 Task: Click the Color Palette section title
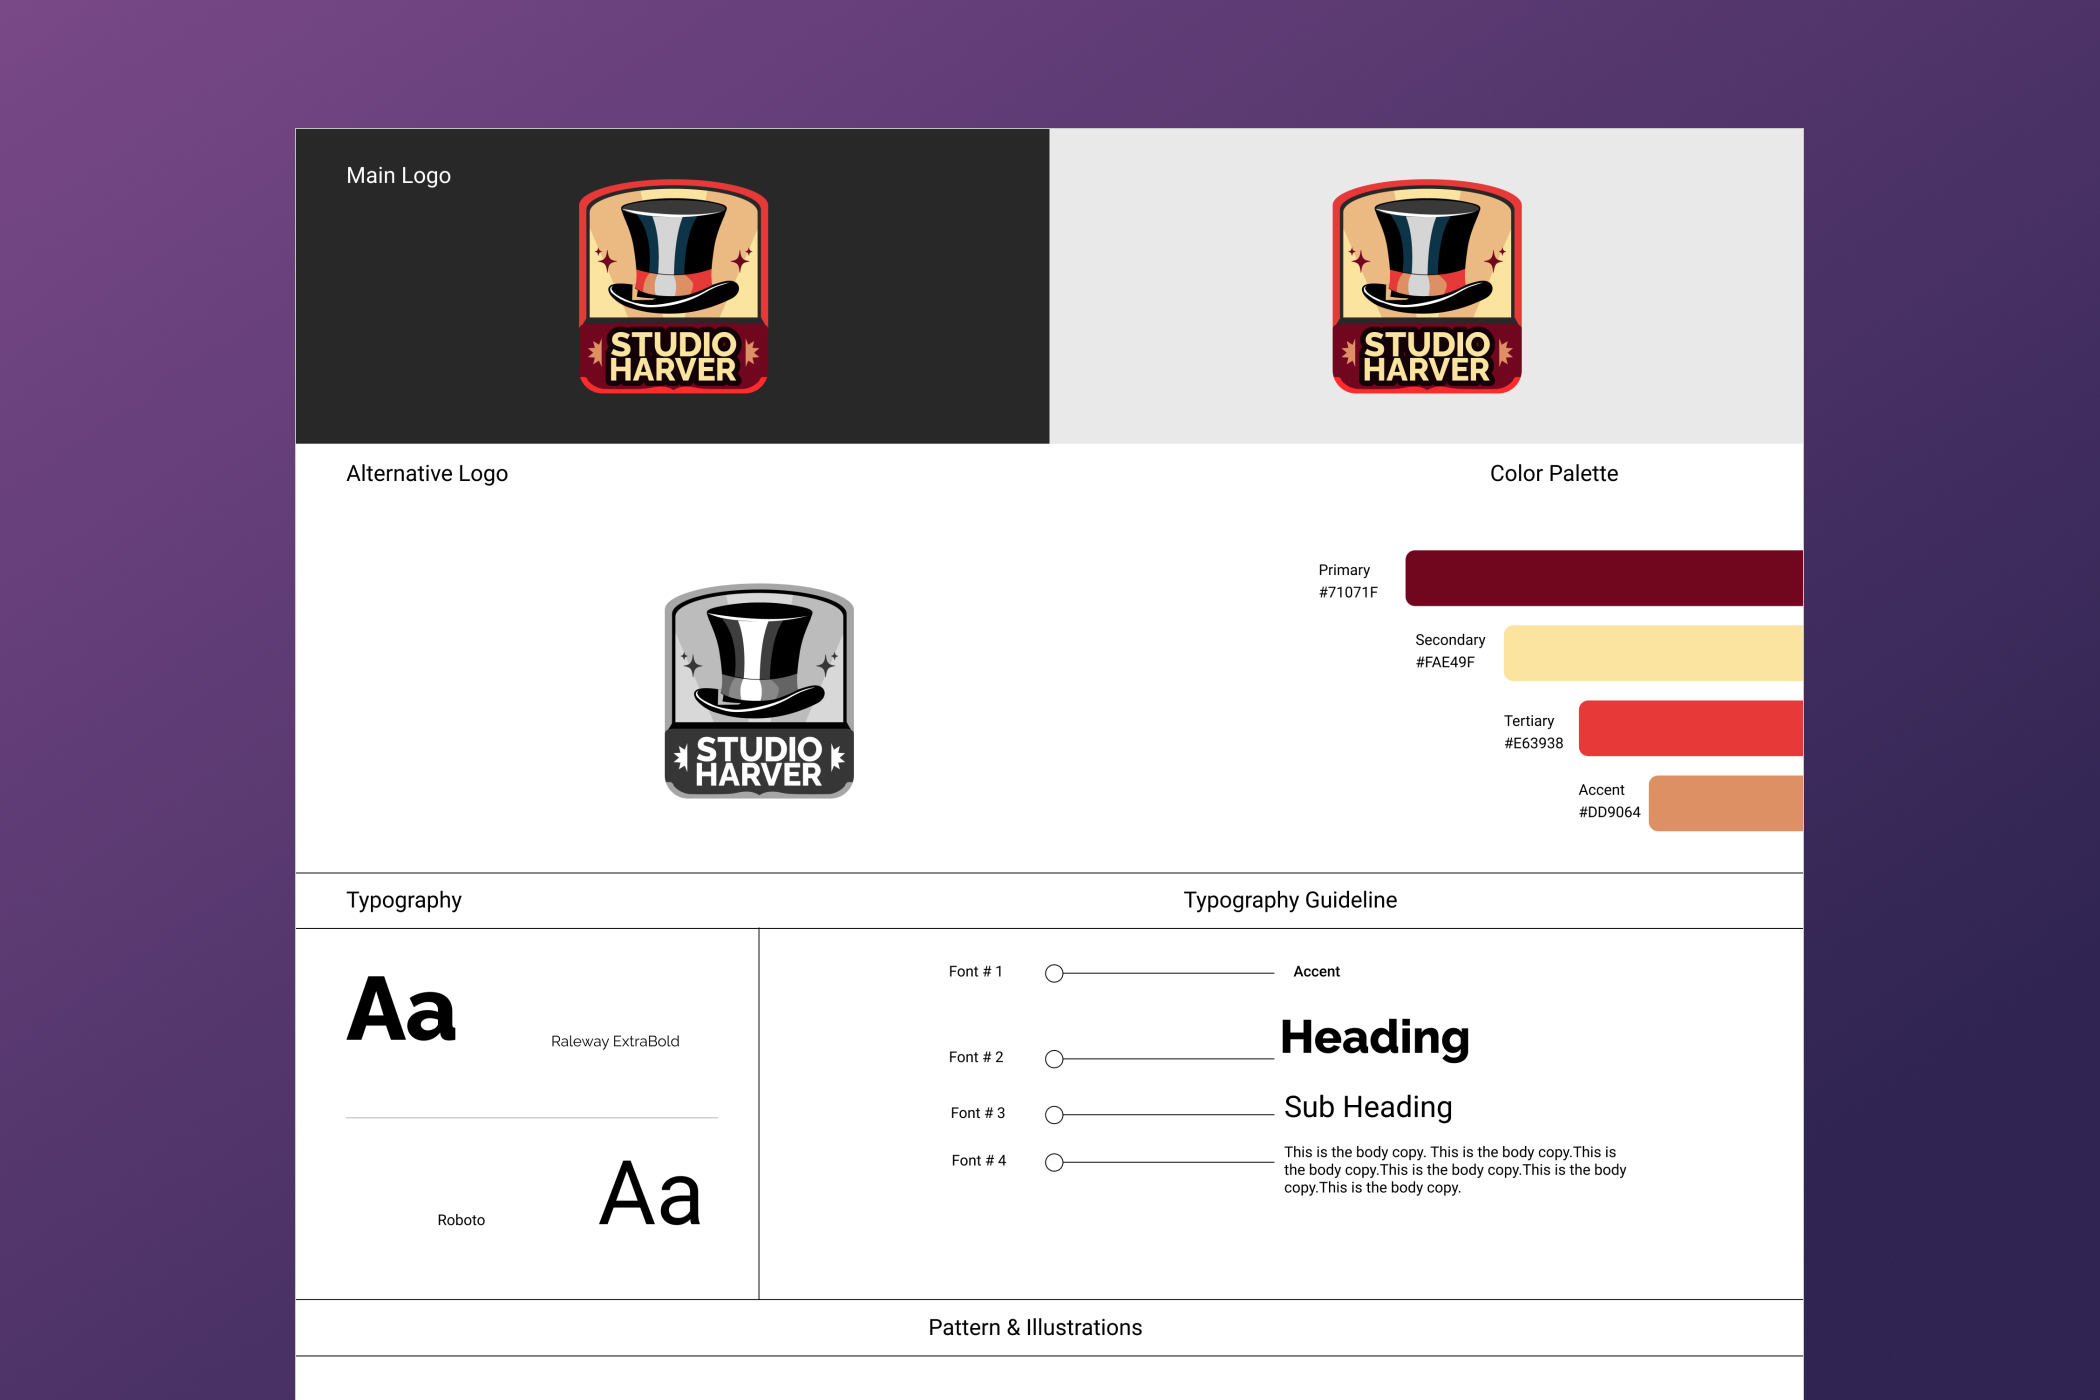point(1553,474)
